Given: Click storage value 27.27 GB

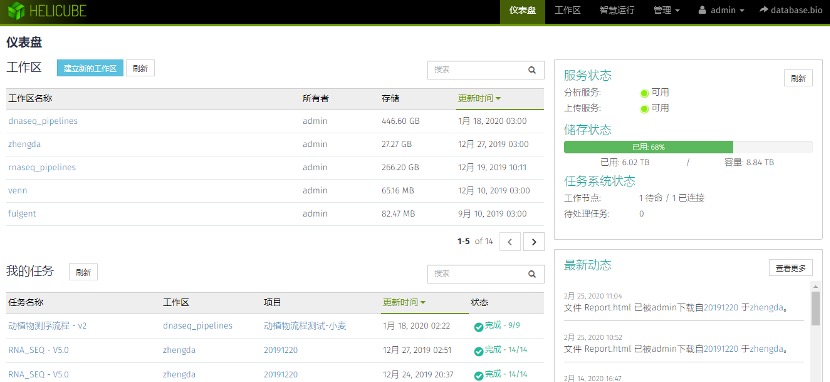Looking at the screenshot, I should click(x=396, y=144).
